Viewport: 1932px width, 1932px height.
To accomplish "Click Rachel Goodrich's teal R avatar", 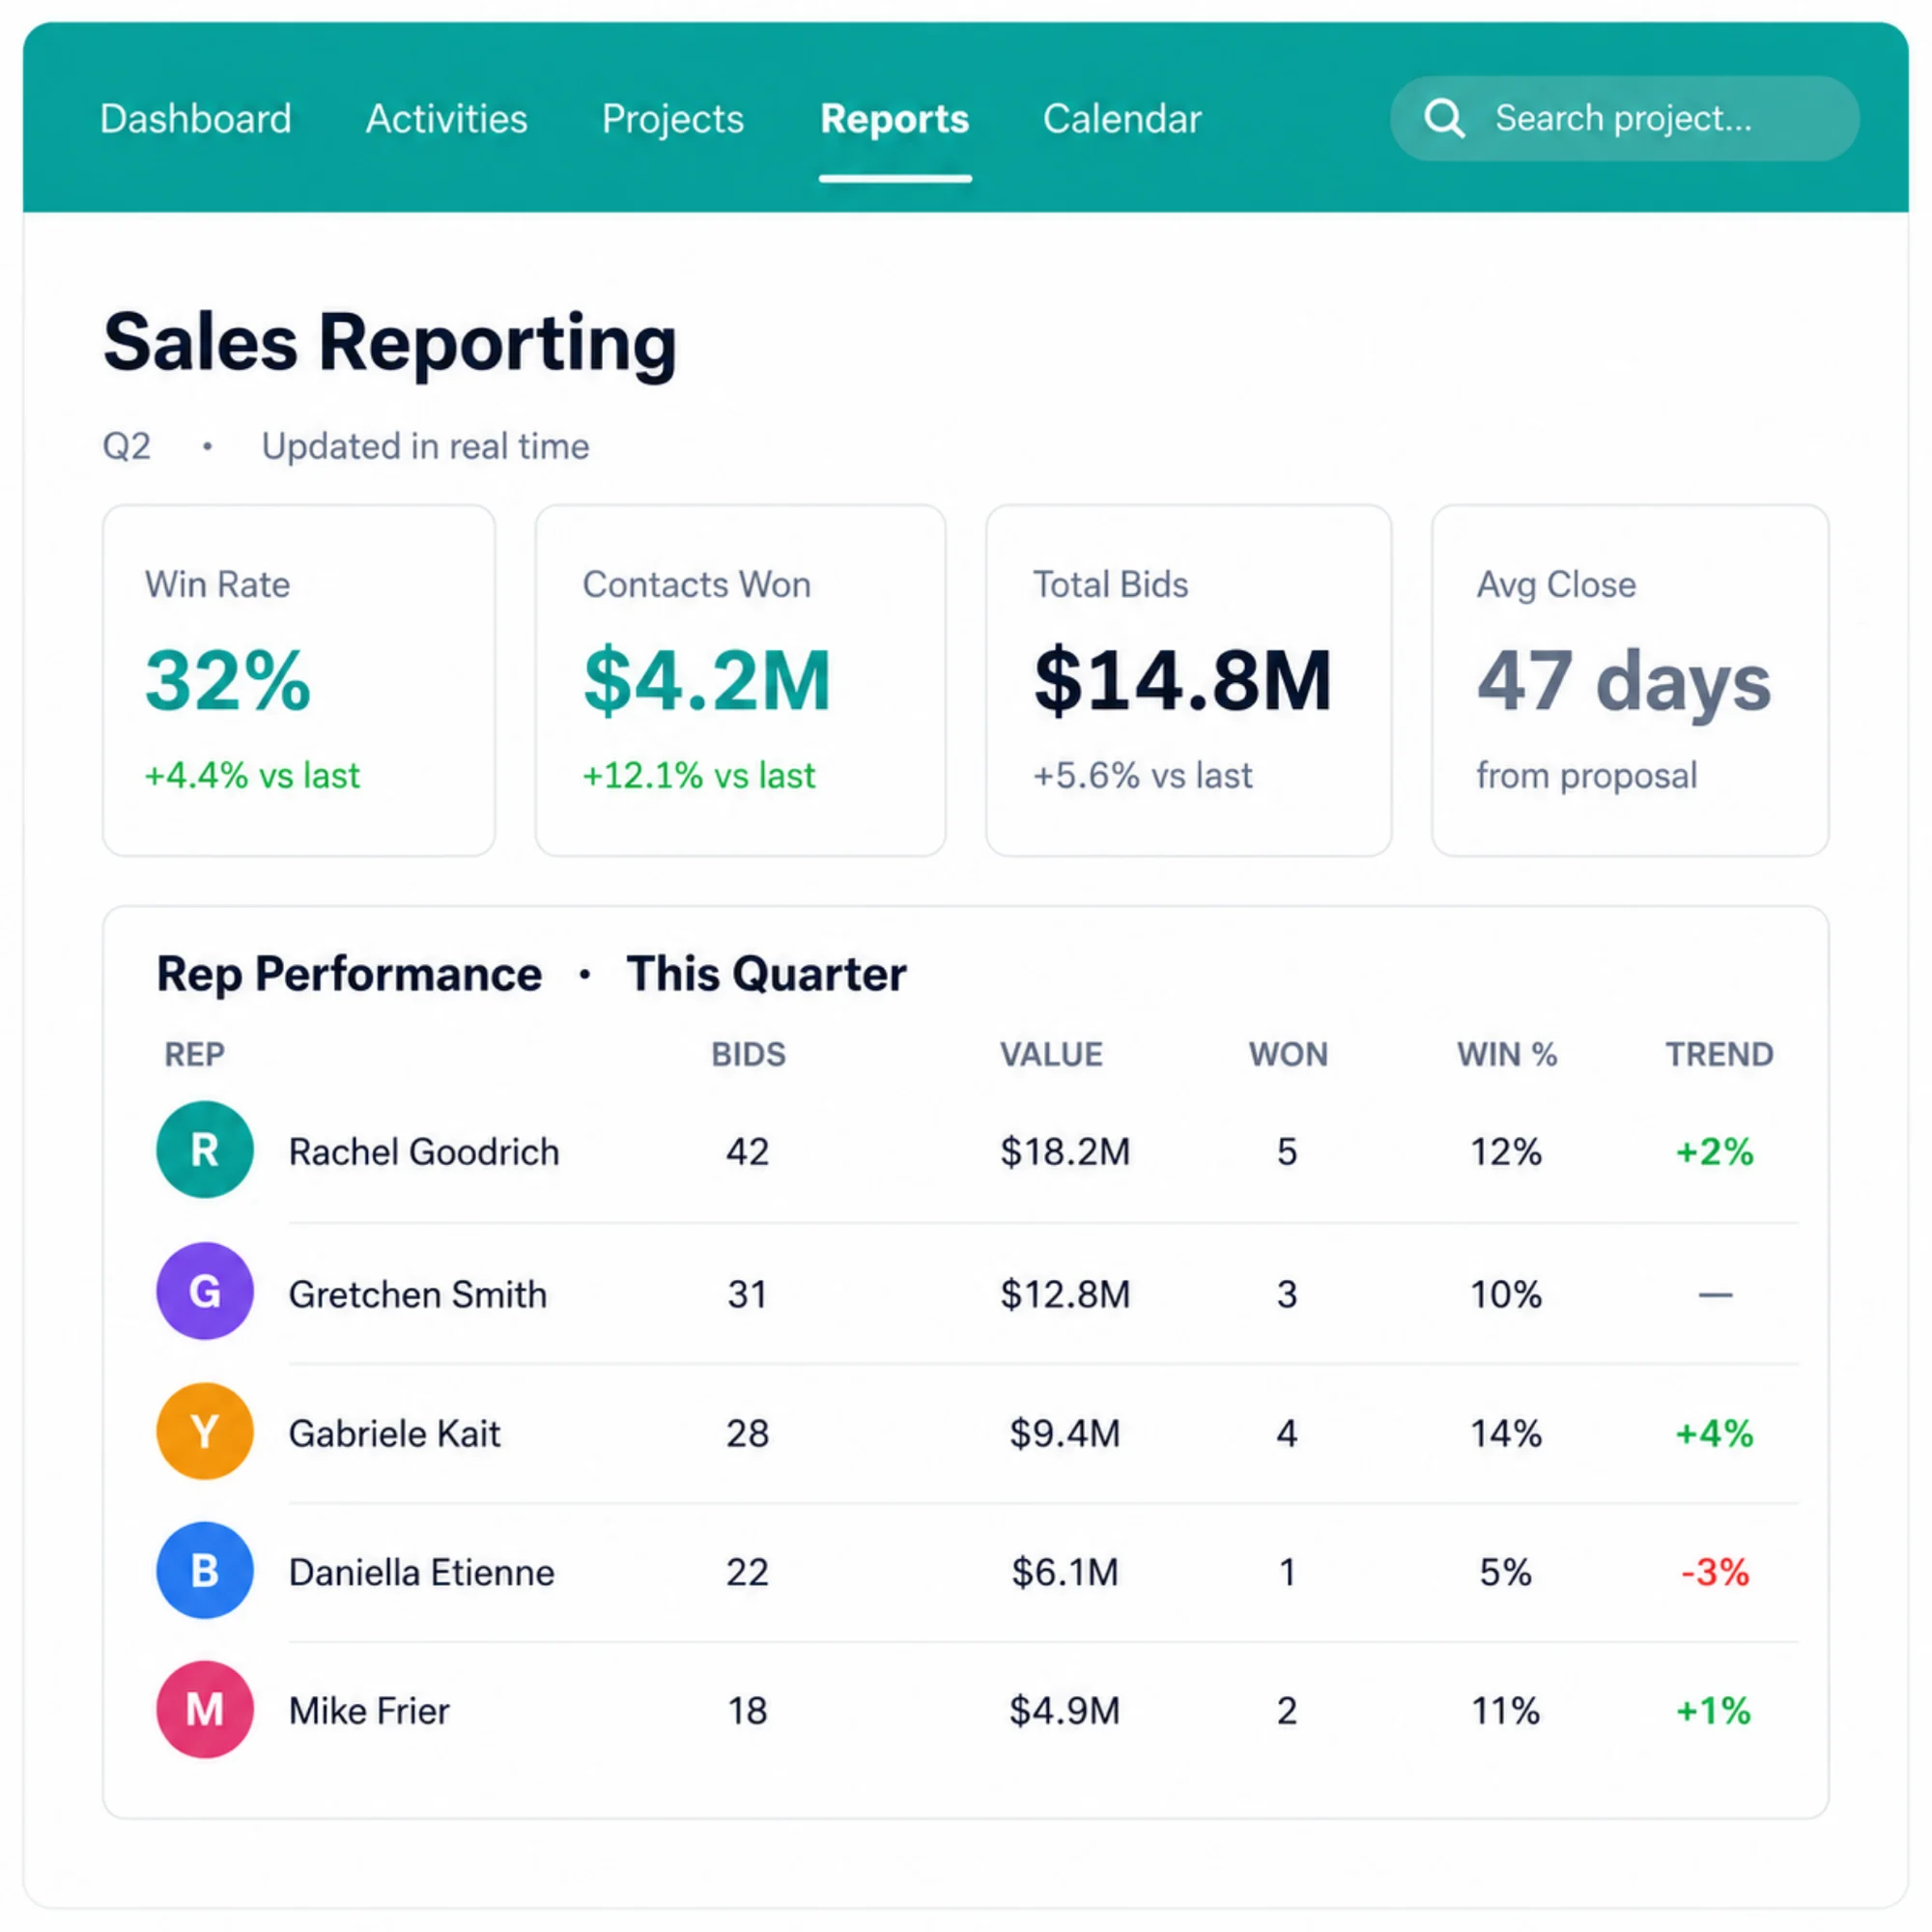I will coord(205,1150).
